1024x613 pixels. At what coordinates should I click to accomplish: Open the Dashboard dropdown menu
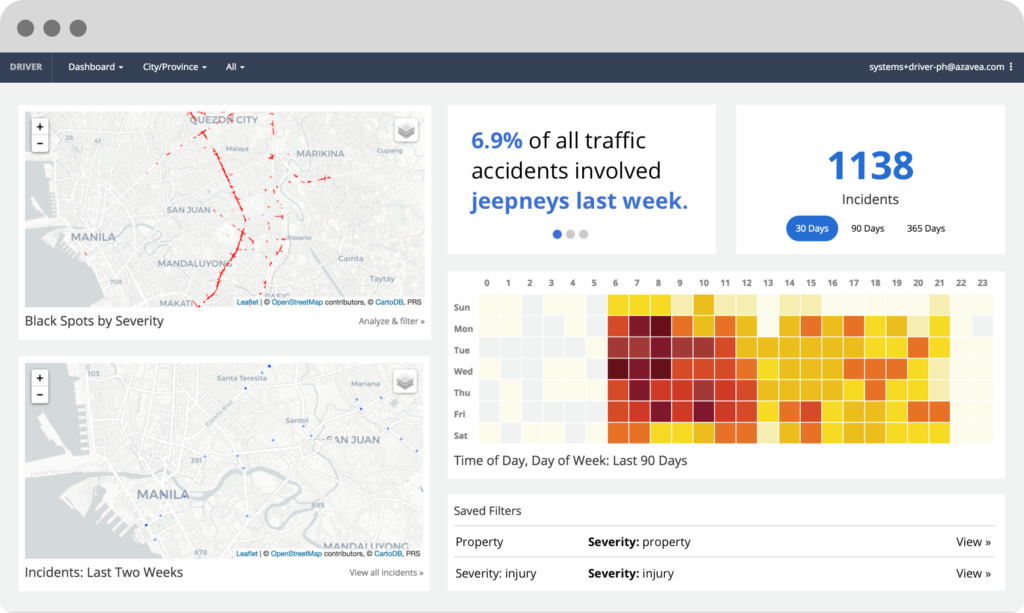[95, 67]
